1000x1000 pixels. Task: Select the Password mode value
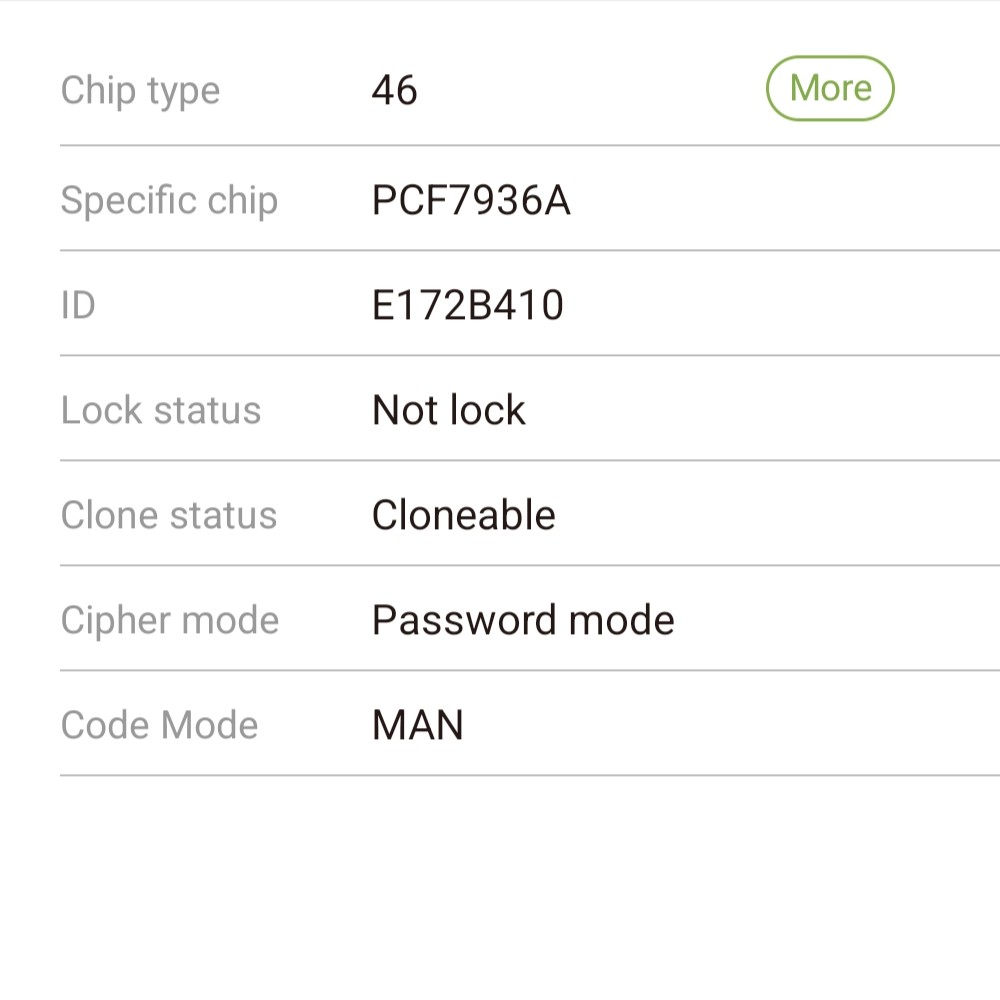pyautogui.click(x=523, y=621)
